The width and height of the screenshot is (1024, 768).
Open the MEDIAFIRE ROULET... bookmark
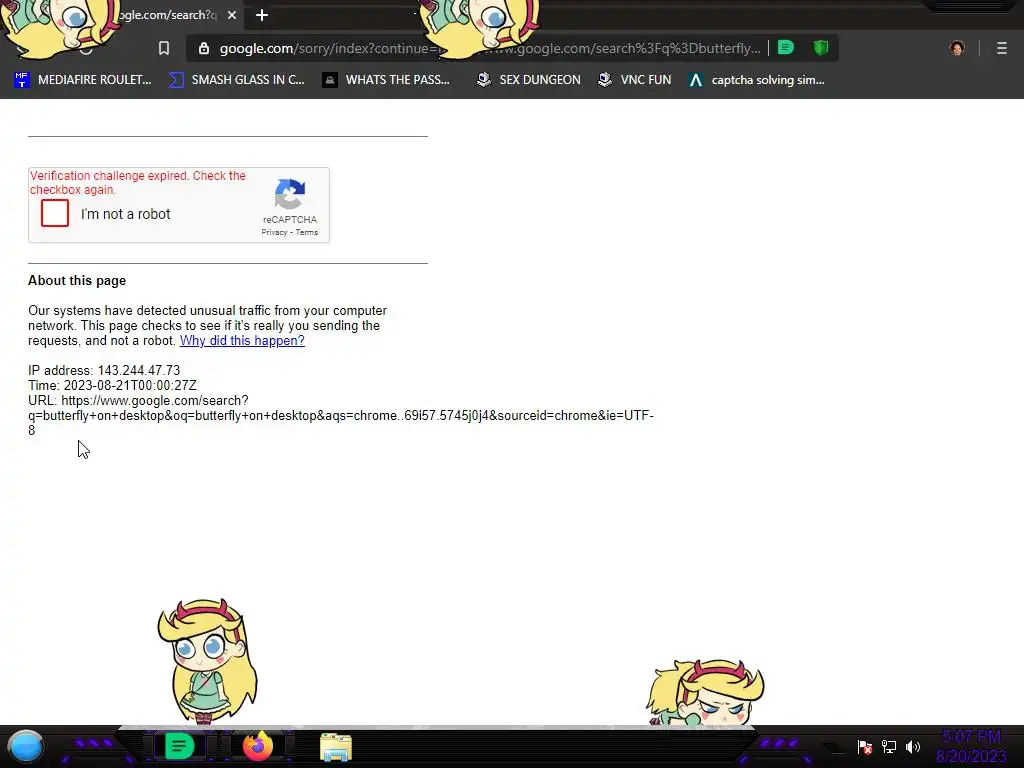click(82, 80)
